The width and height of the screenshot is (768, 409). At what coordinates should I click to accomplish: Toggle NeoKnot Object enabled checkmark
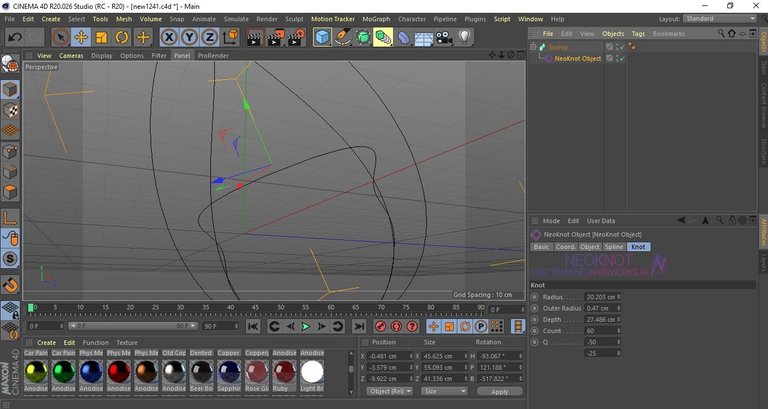click(622, 58)
